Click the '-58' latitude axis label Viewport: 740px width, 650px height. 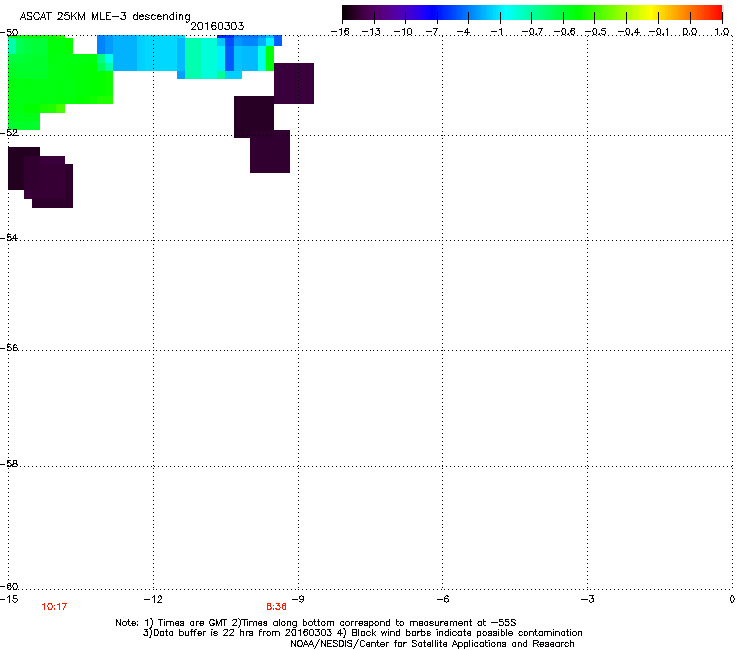tap(9, 464)
